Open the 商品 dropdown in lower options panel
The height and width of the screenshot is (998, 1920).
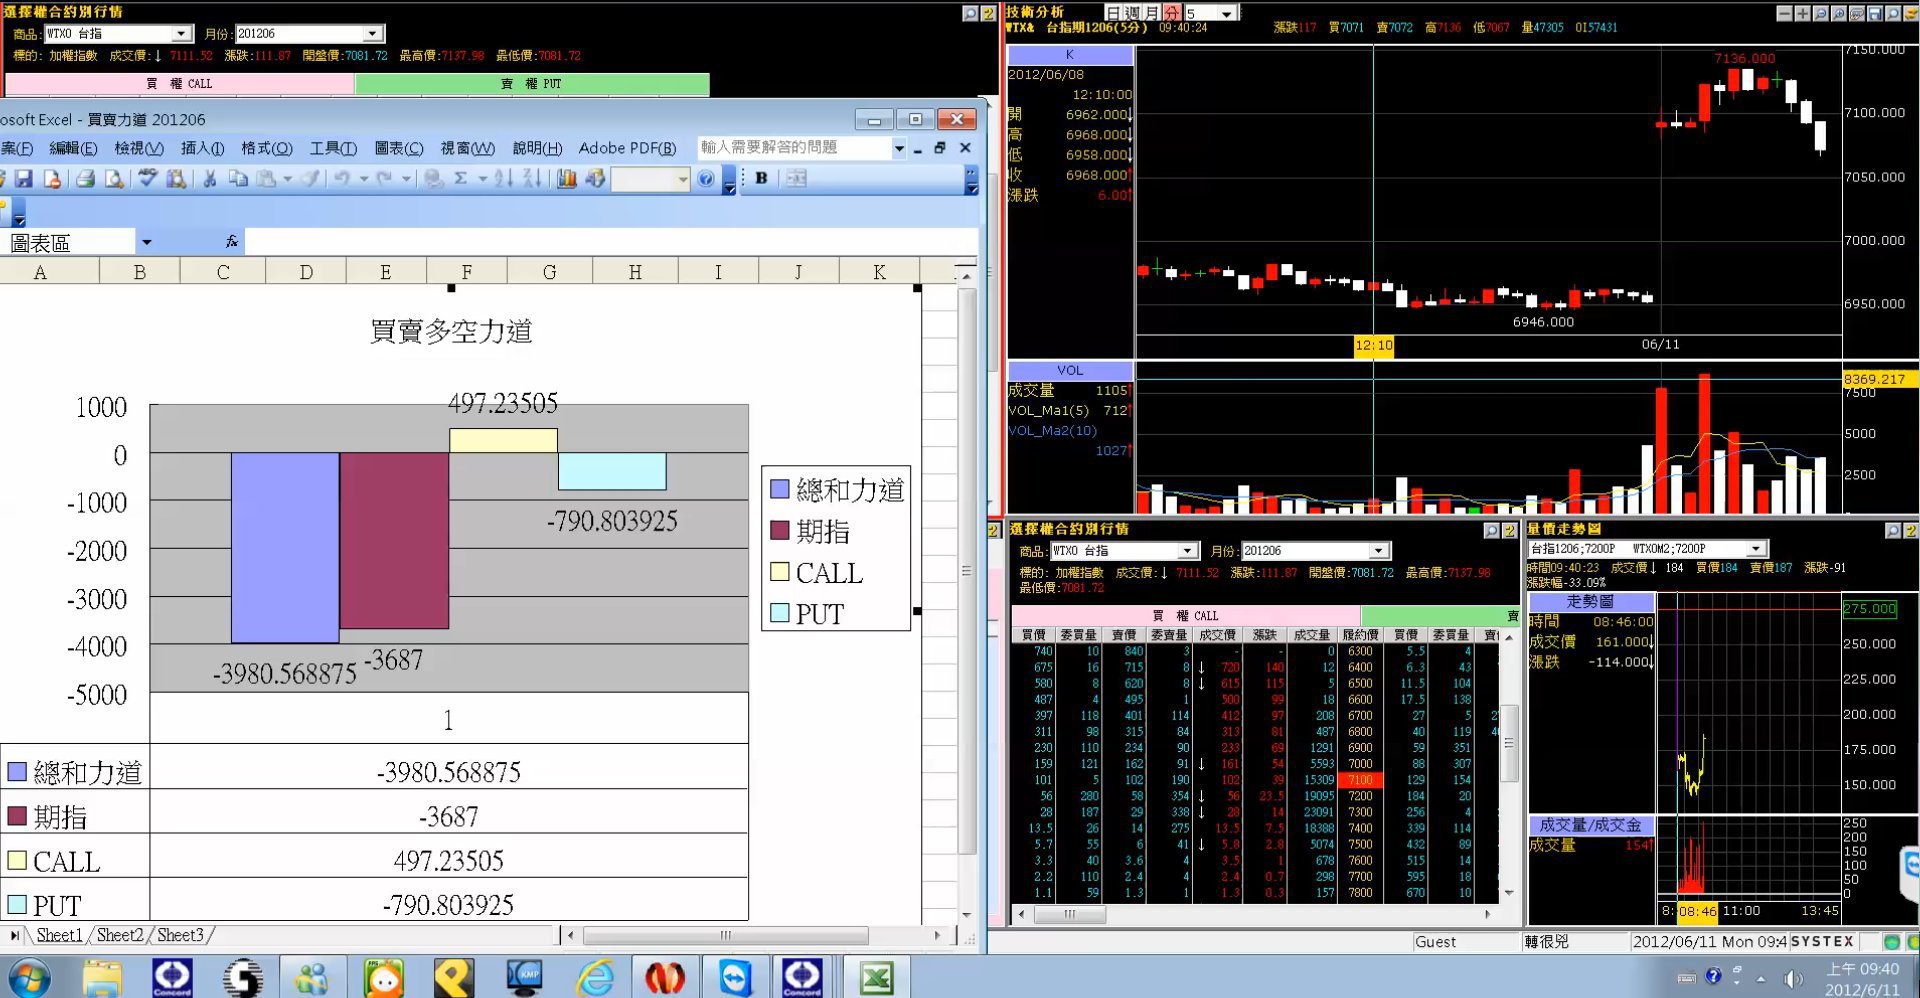pos(1187,551)
